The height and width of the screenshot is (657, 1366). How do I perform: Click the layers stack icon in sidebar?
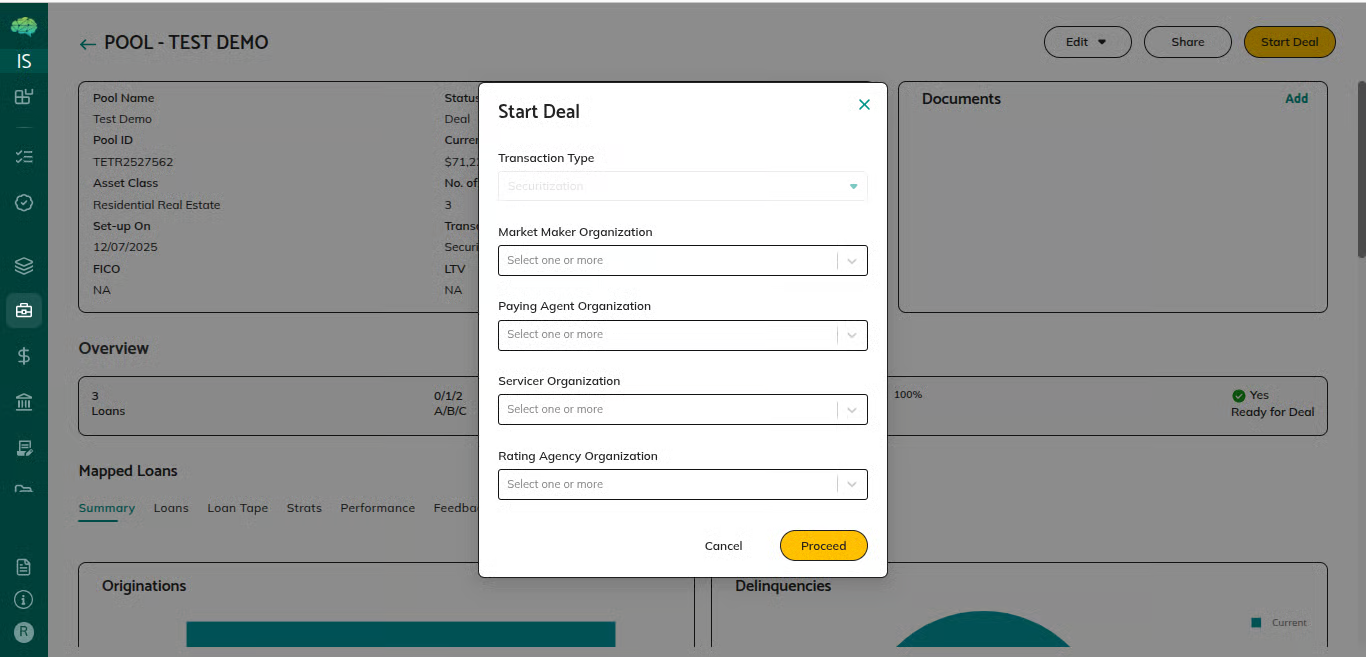(x=24, y=266)
